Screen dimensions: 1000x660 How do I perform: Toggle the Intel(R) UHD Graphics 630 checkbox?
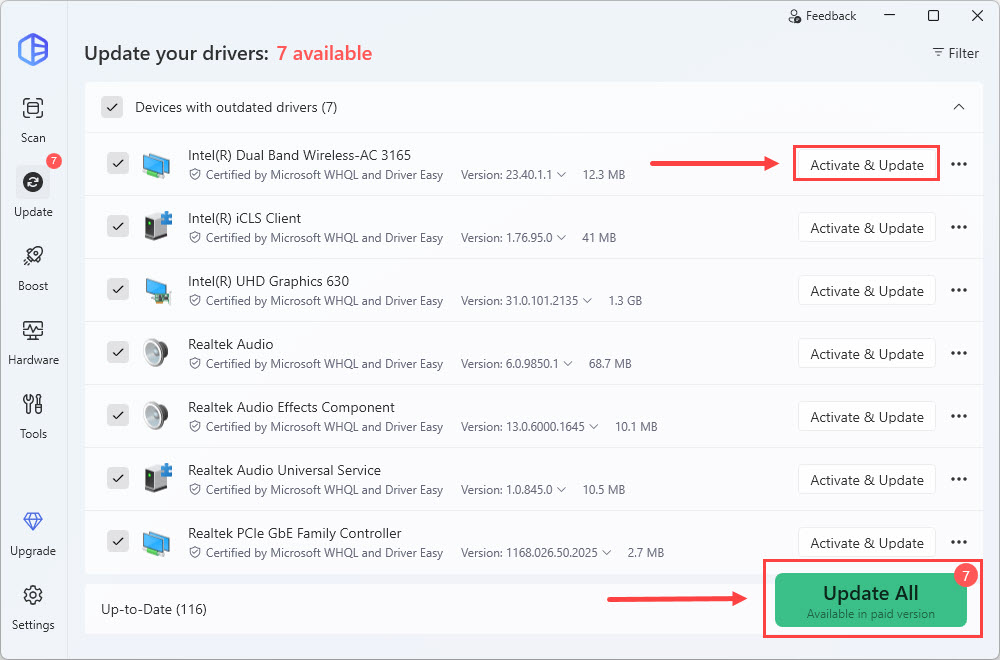(118, 289)
